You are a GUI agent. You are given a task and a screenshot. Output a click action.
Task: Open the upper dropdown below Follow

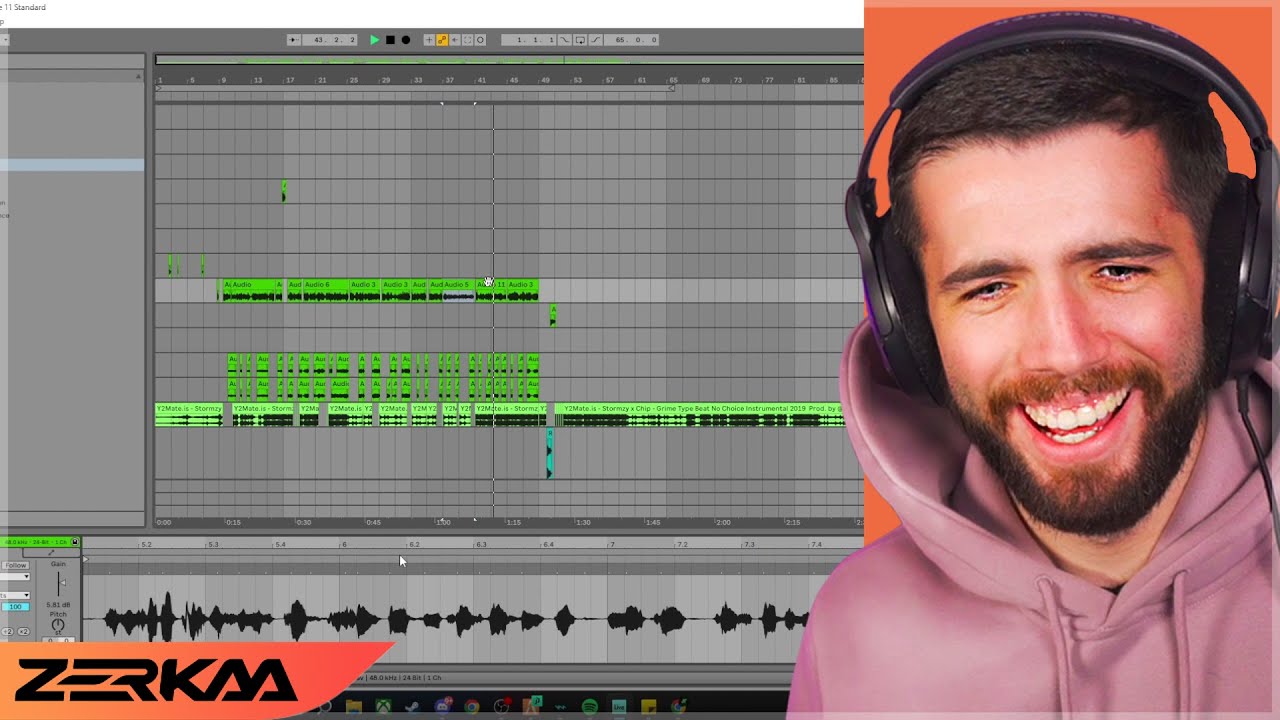[x=15, y=577]
